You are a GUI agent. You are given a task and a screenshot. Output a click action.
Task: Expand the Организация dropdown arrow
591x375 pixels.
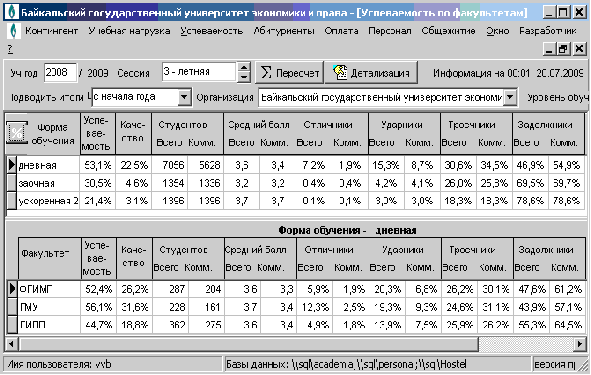point(510,97)
